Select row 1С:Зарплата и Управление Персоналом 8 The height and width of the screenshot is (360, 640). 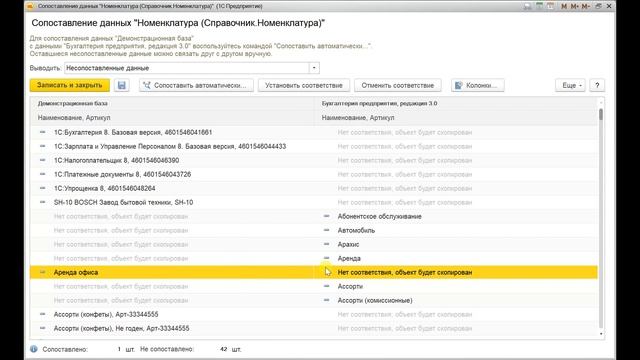coord(172,146)
